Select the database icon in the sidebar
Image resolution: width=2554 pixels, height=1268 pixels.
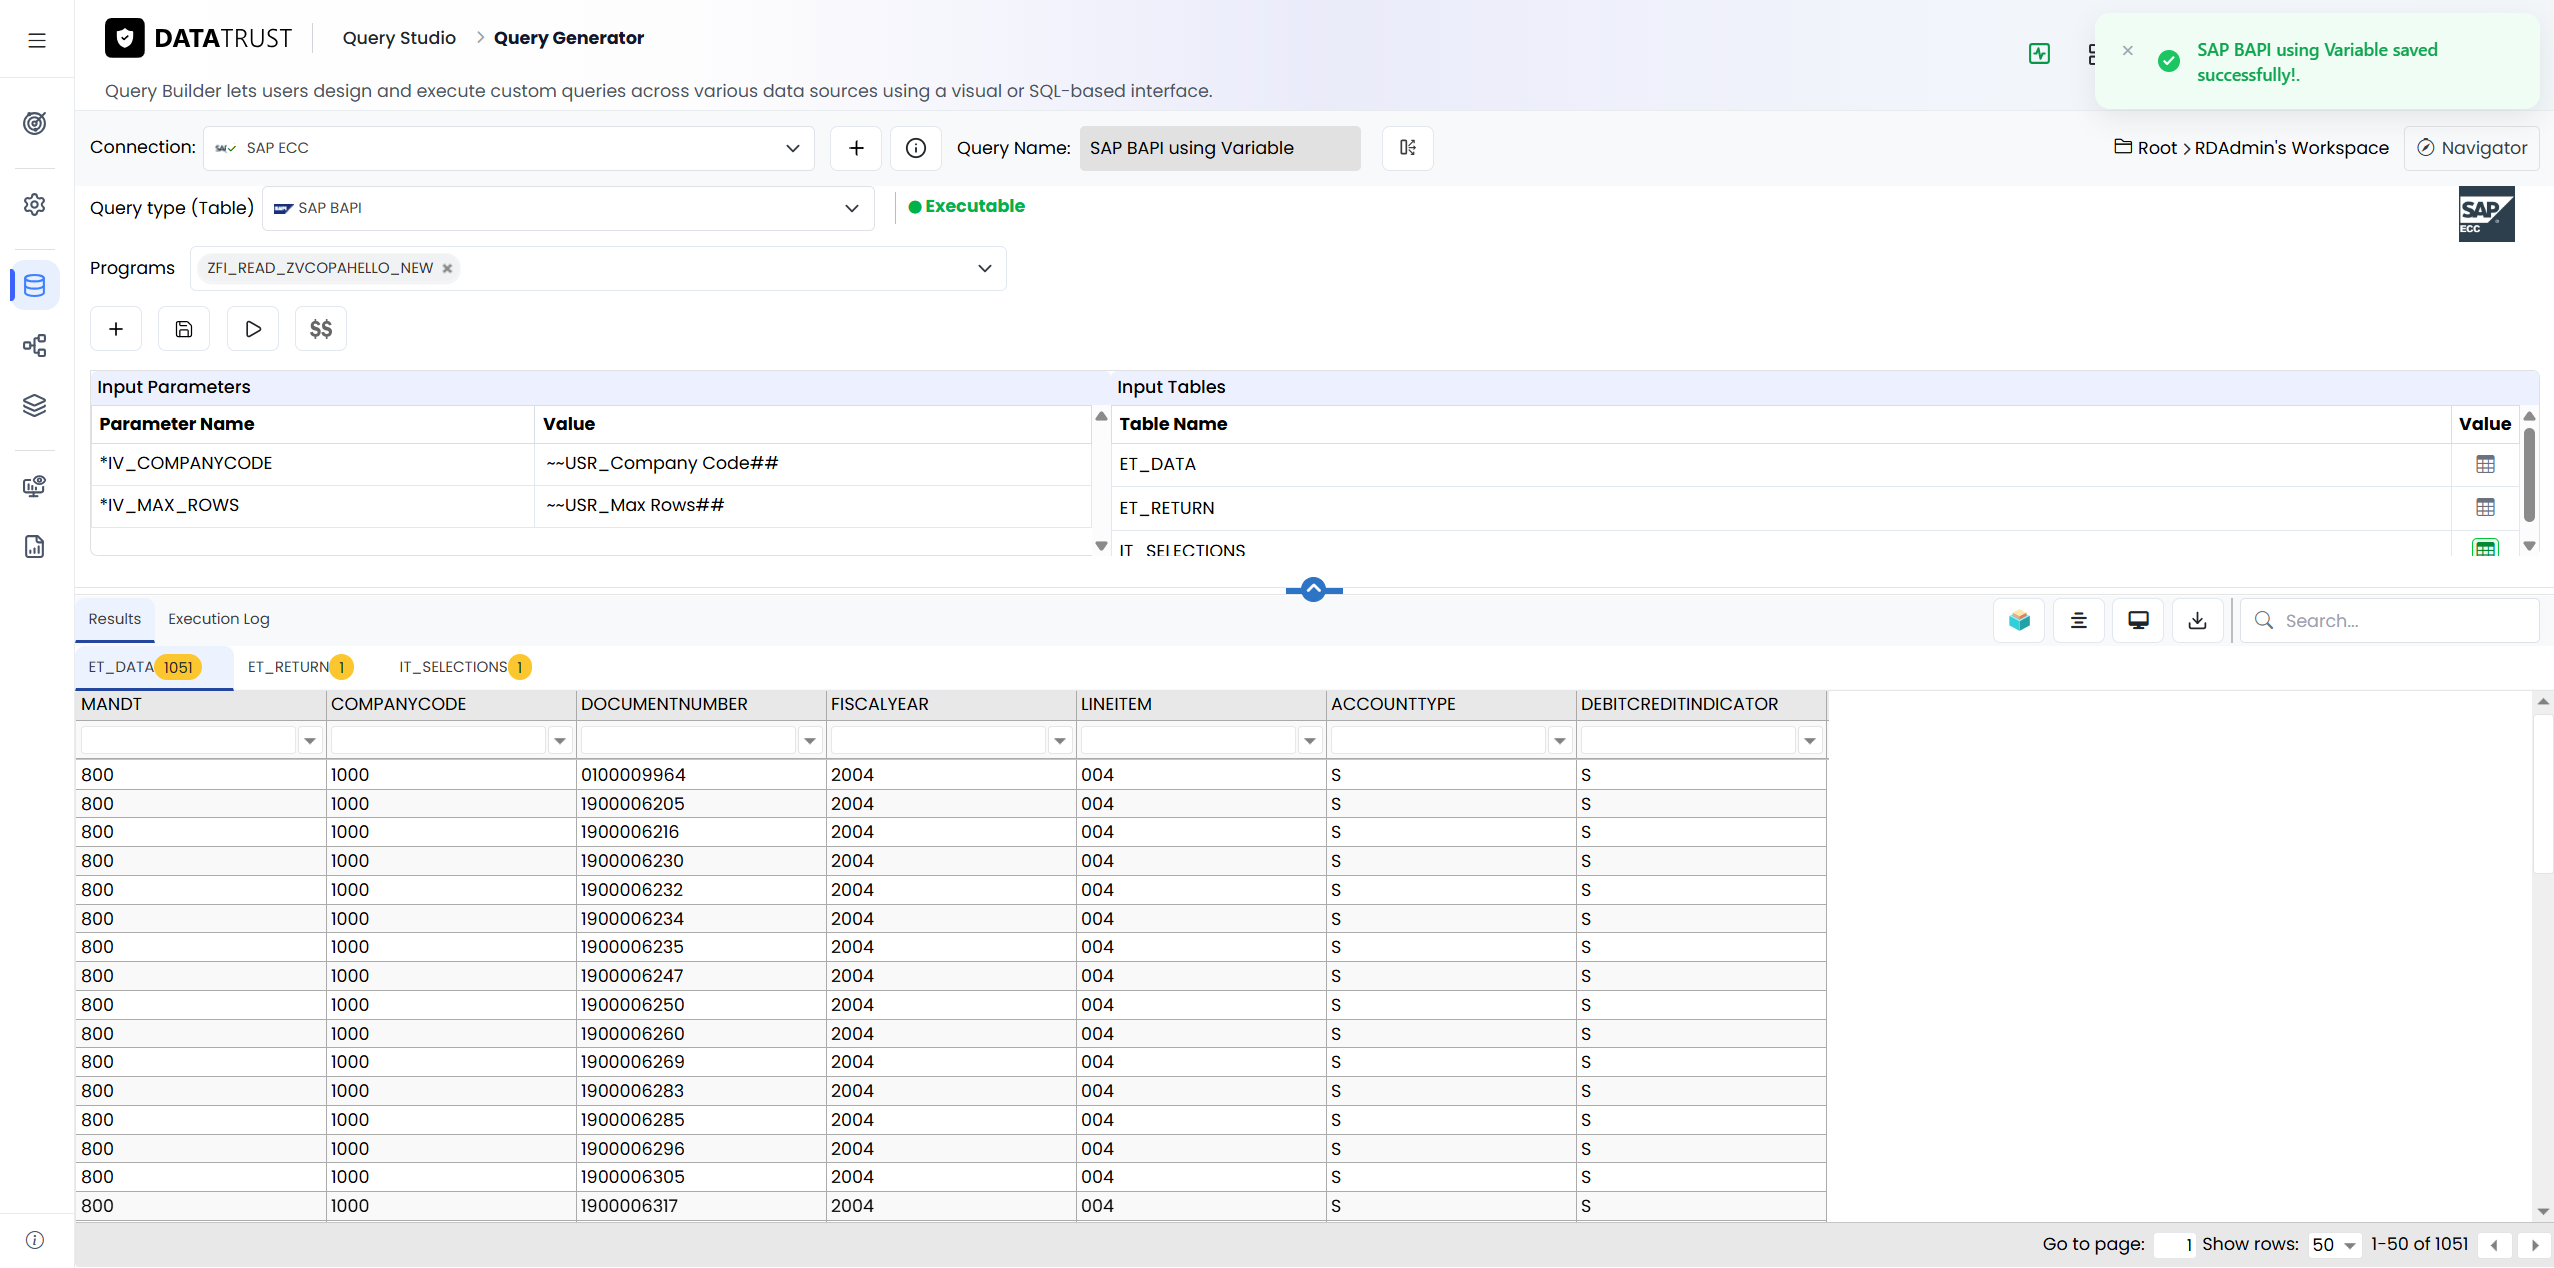click(35, 285)
